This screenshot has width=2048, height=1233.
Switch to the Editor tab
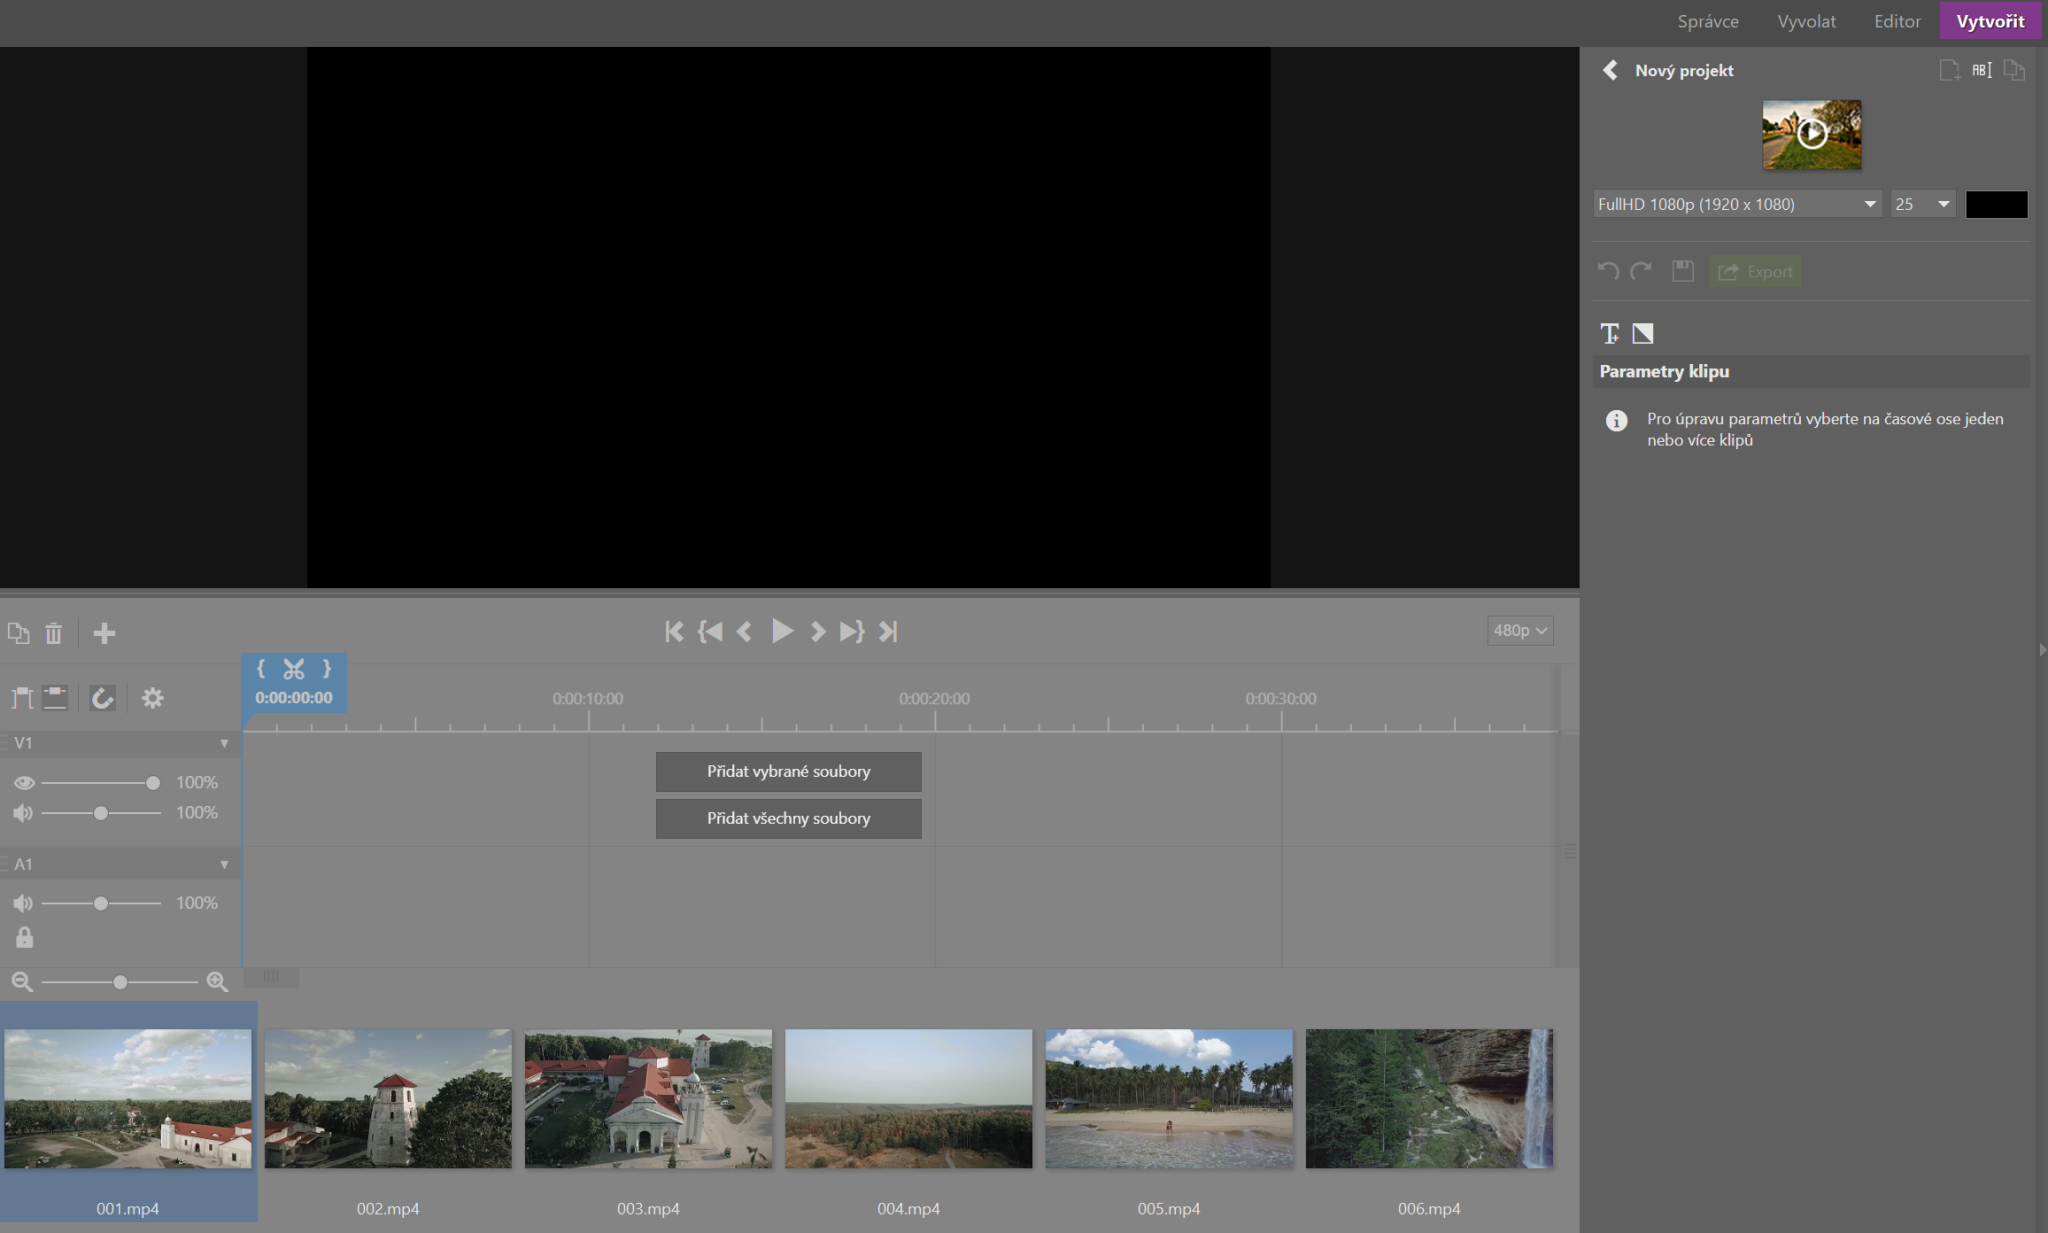point(1897,21)
